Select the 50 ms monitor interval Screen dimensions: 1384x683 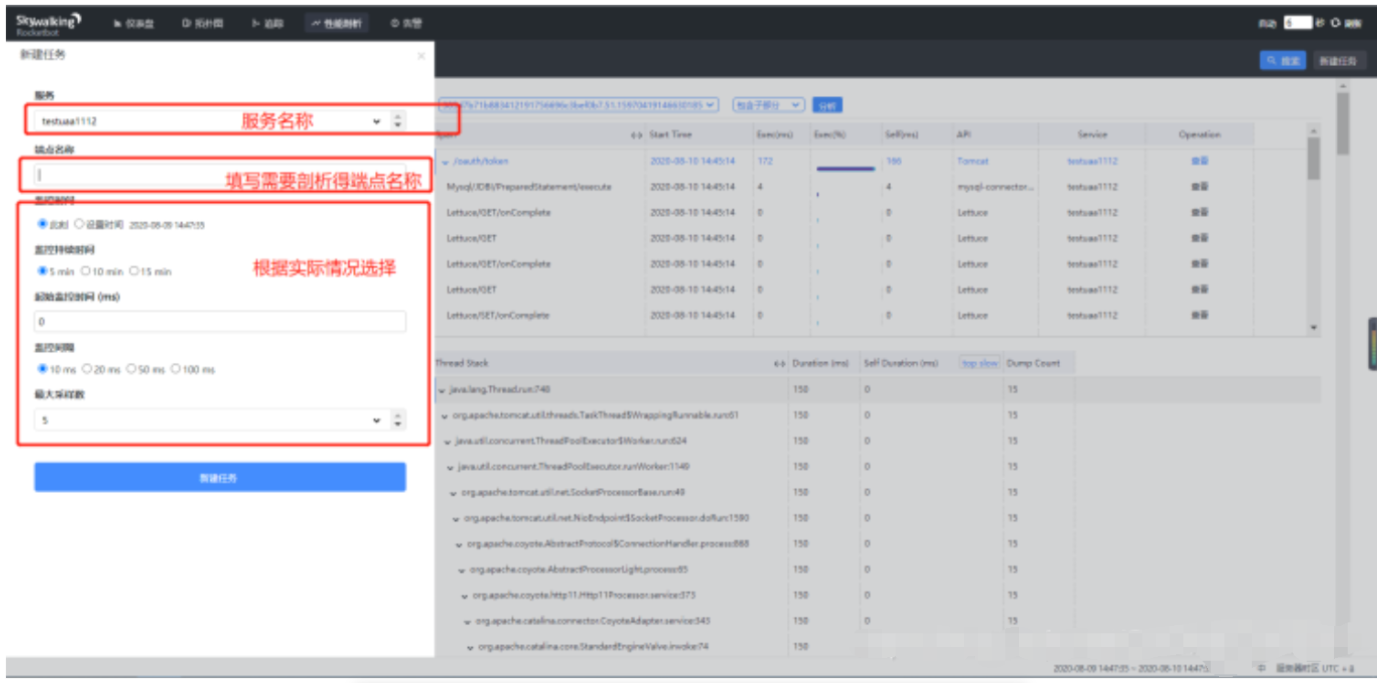coord(131,368)
